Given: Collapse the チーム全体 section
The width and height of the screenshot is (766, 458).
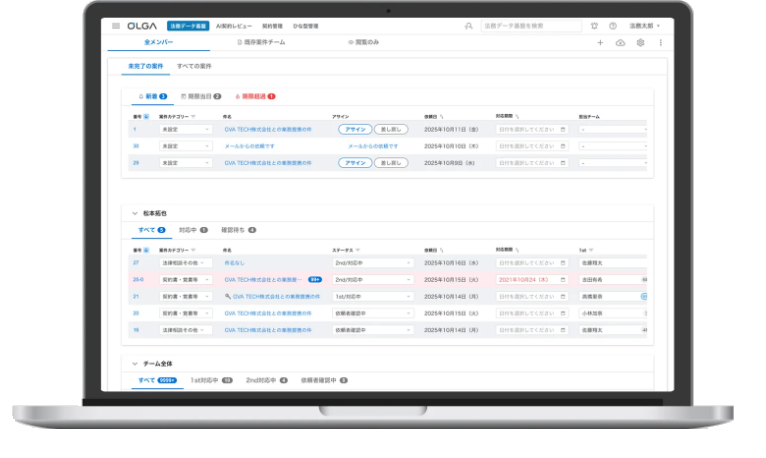Looking at the screenshot, I should [135, 363].
